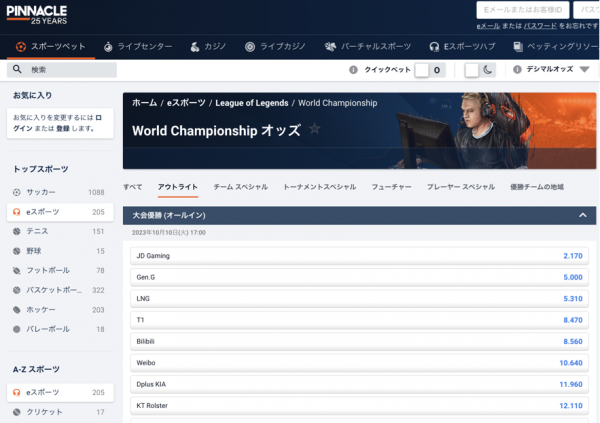Switch to the チーム スペシャル tab
600x423 pixels.
pyautogui.click(x=241, y=187)
